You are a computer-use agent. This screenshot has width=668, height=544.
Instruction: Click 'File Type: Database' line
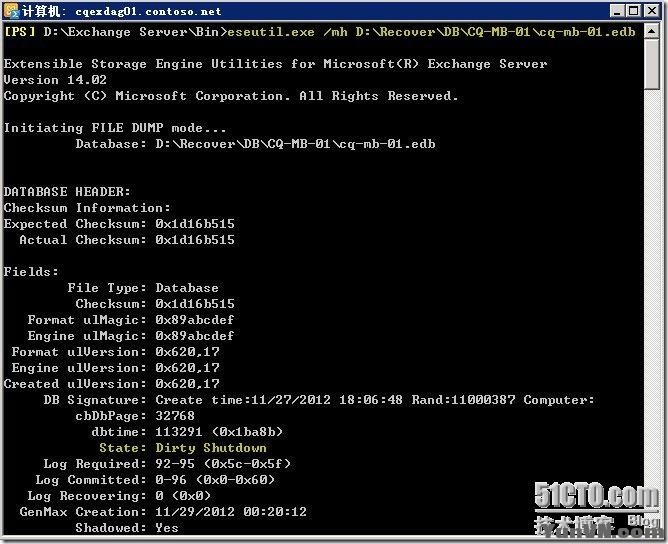143,288
